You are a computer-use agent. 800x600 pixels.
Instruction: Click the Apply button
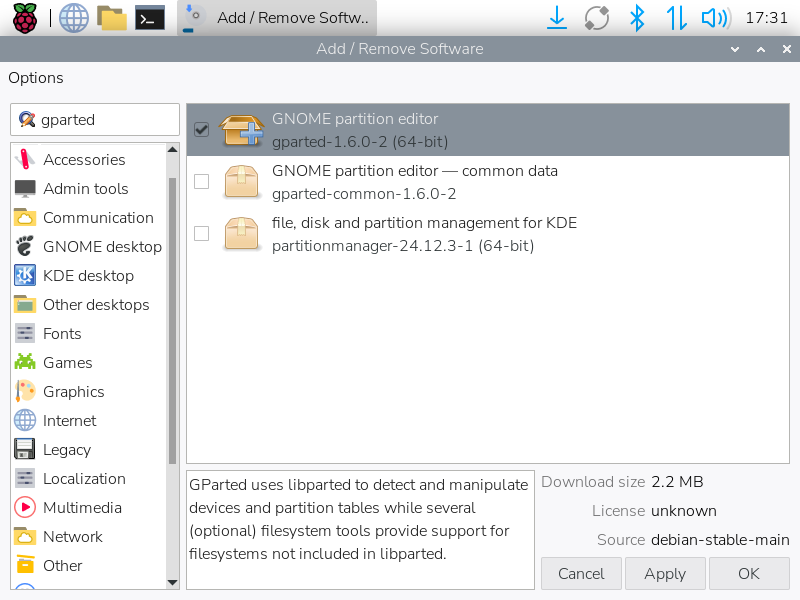664,574
